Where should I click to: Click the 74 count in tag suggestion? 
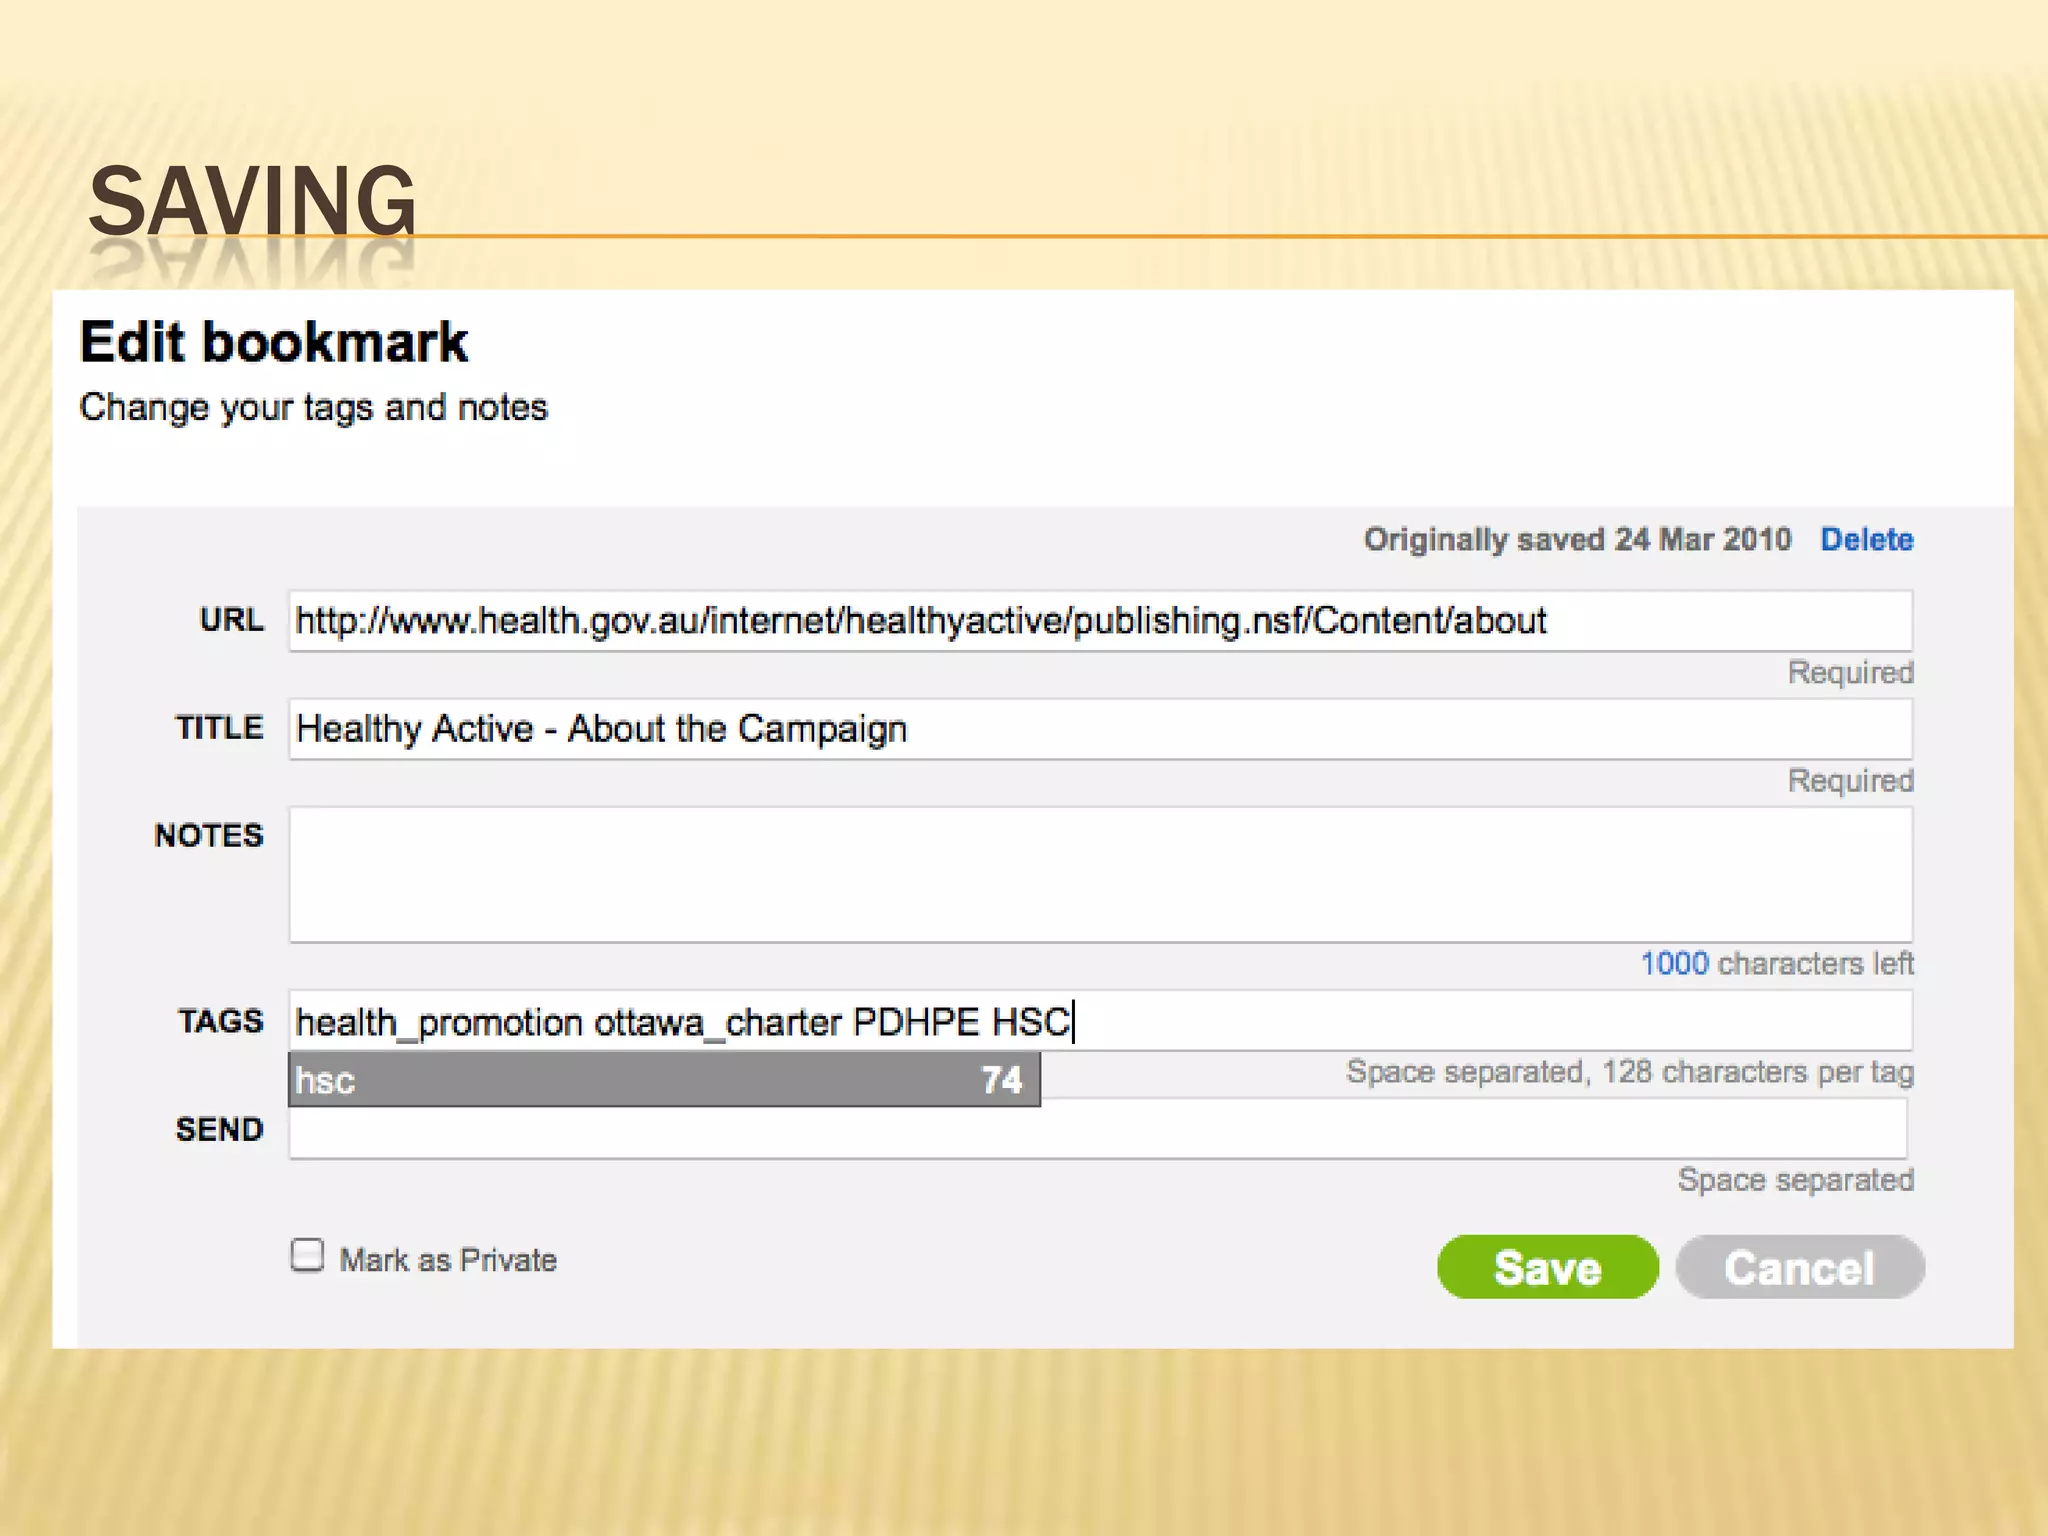tap(1001, 1080)
